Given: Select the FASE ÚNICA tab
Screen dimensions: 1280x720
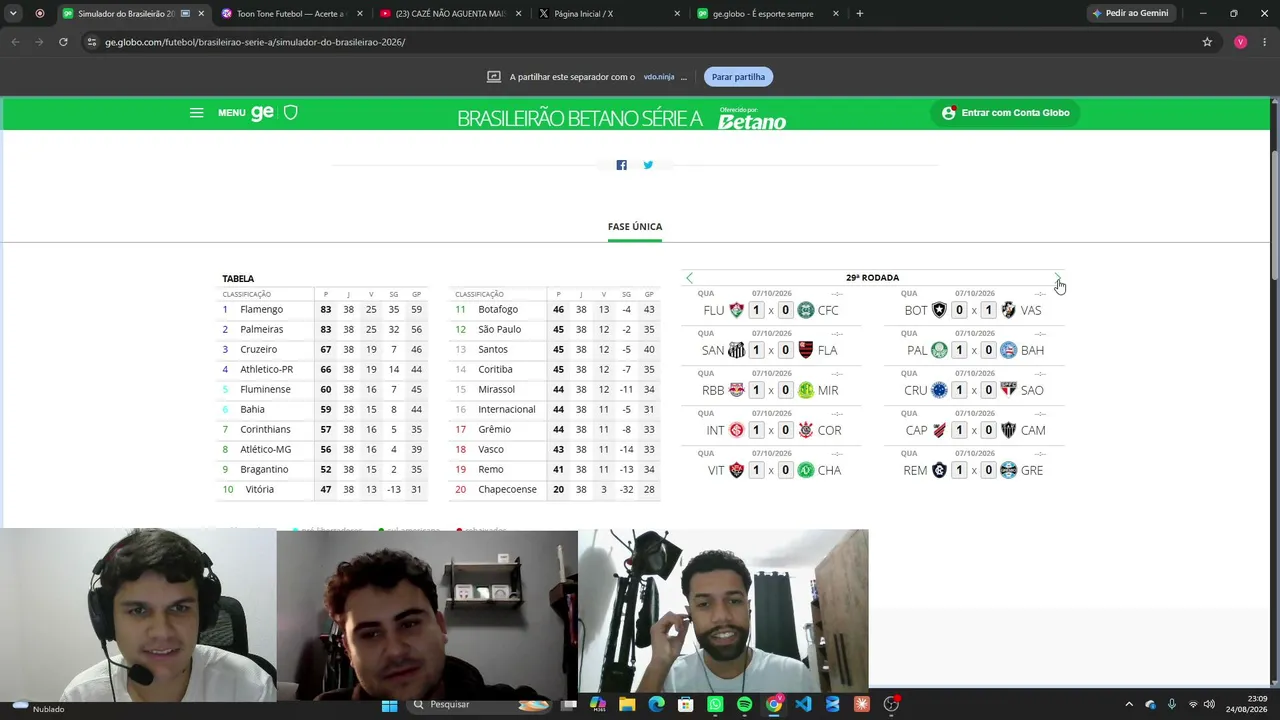Looking at the screenshot, I should pyautogui.click(x=635, y=227).
